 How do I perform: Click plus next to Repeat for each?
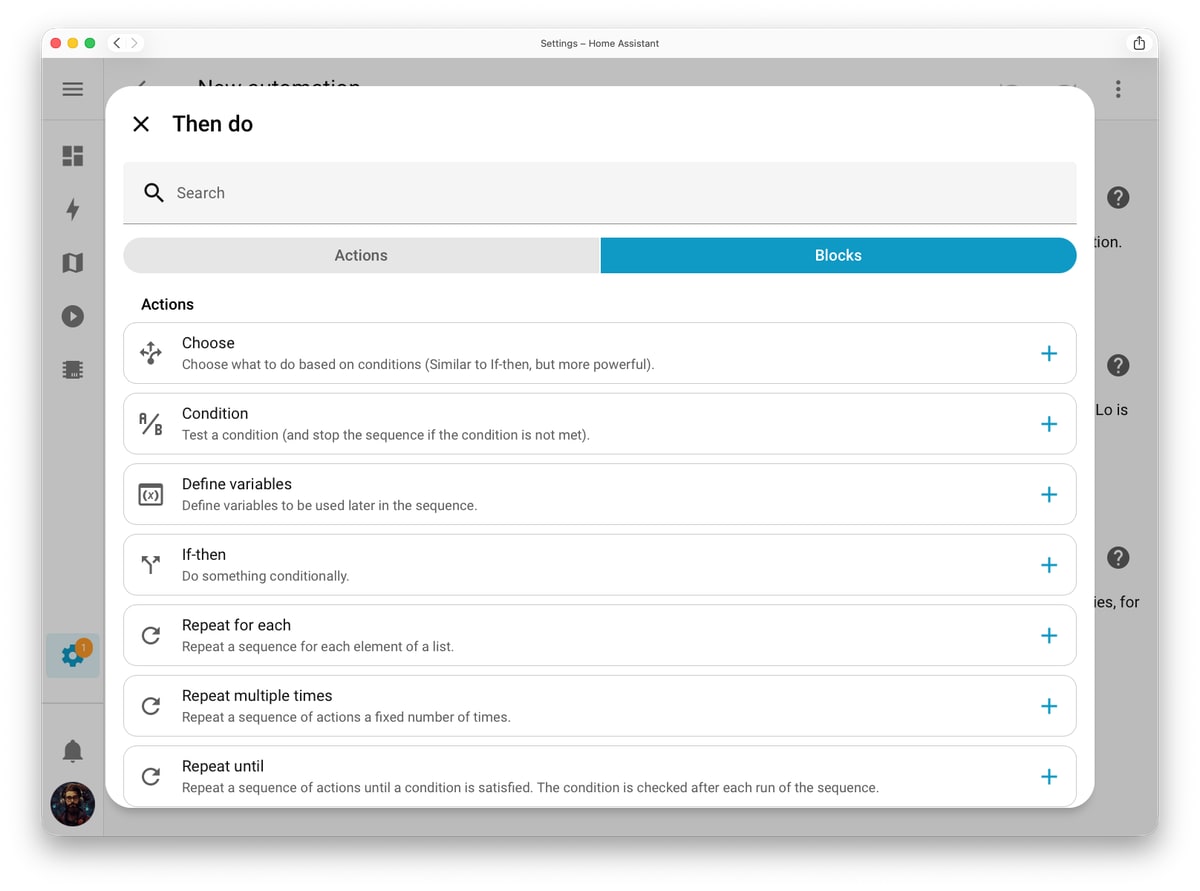[1049, 636]
